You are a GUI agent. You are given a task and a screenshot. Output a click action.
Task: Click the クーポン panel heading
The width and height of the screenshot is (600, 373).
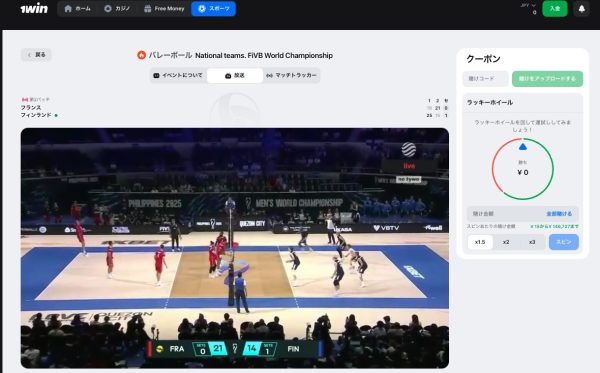pyautogui.click(x=483, y=59)
